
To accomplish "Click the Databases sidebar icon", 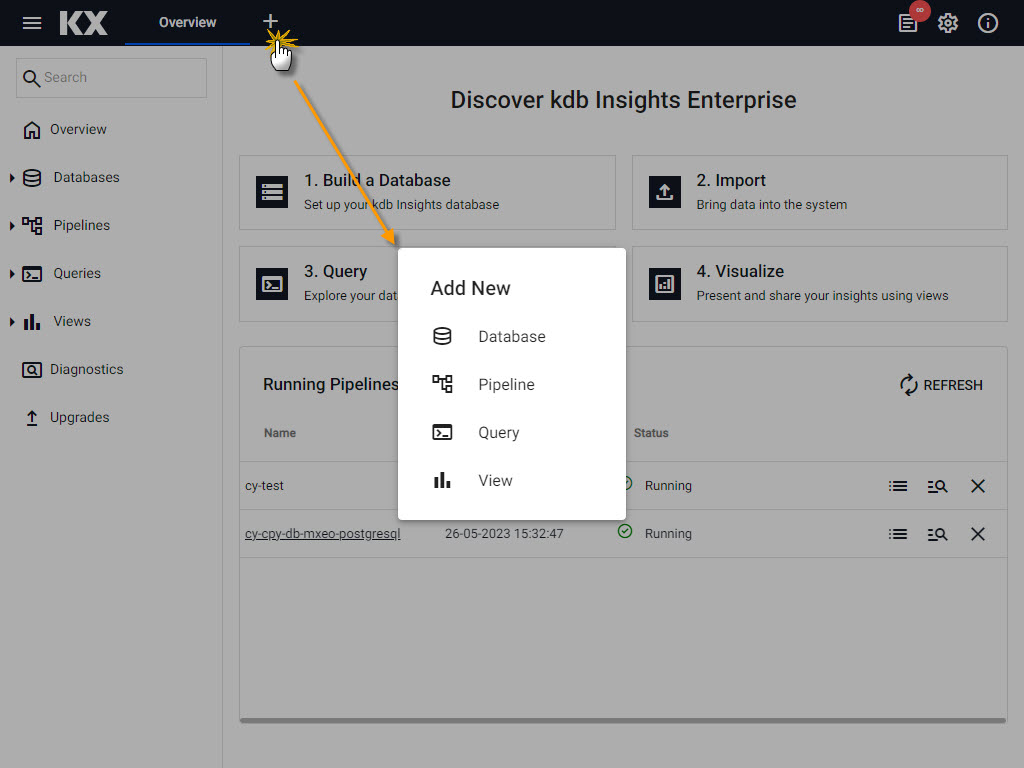I will click(32, 178).
